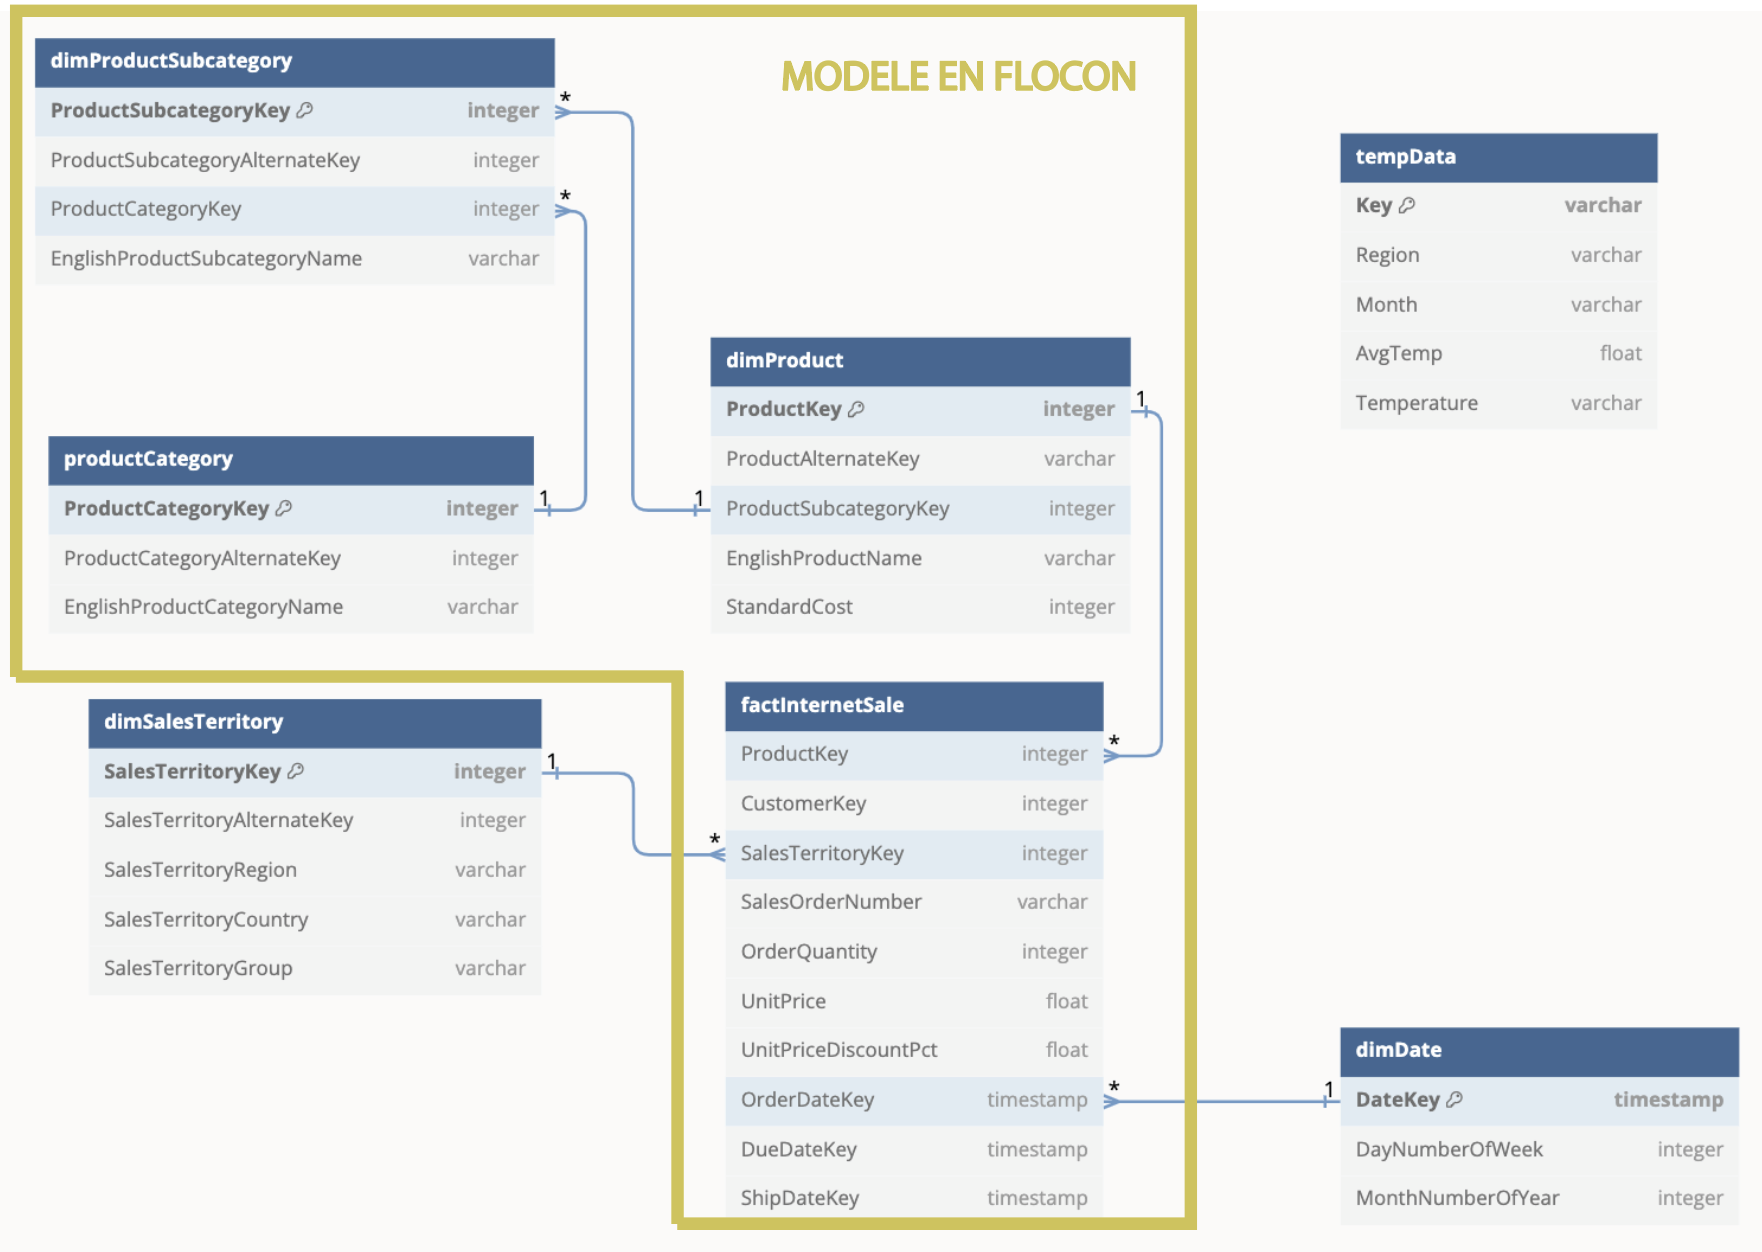
Task: Select the SalesTerritoryCountry field row
Action: click(315, 919)
